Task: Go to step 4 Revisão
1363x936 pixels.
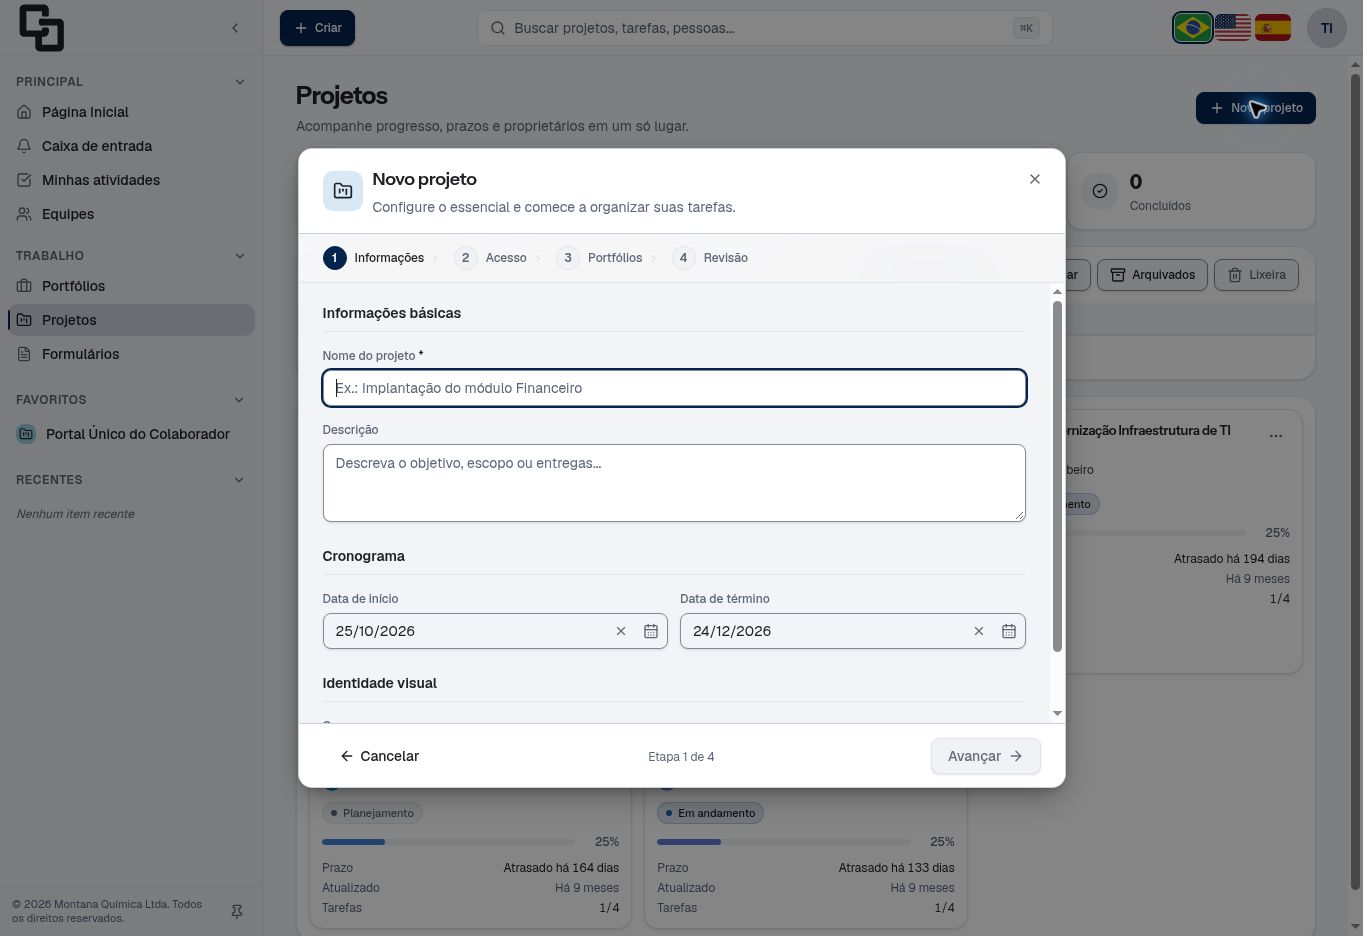Action: pyautogui.click(x=710, y=258)
